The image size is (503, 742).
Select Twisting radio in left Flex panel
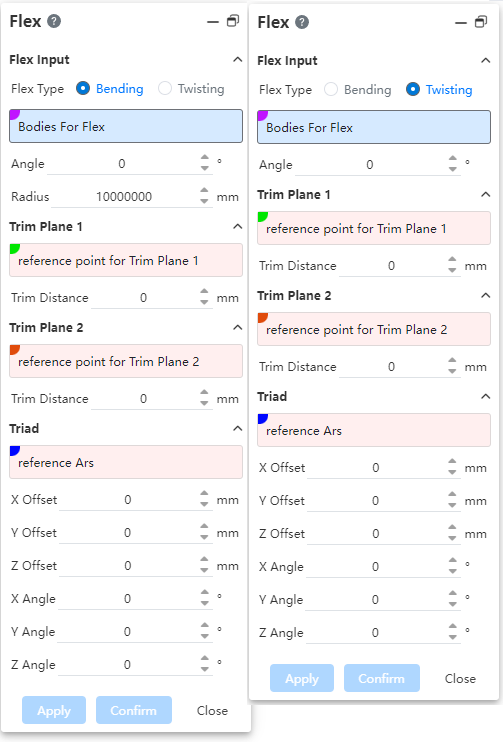click(165, 88)
